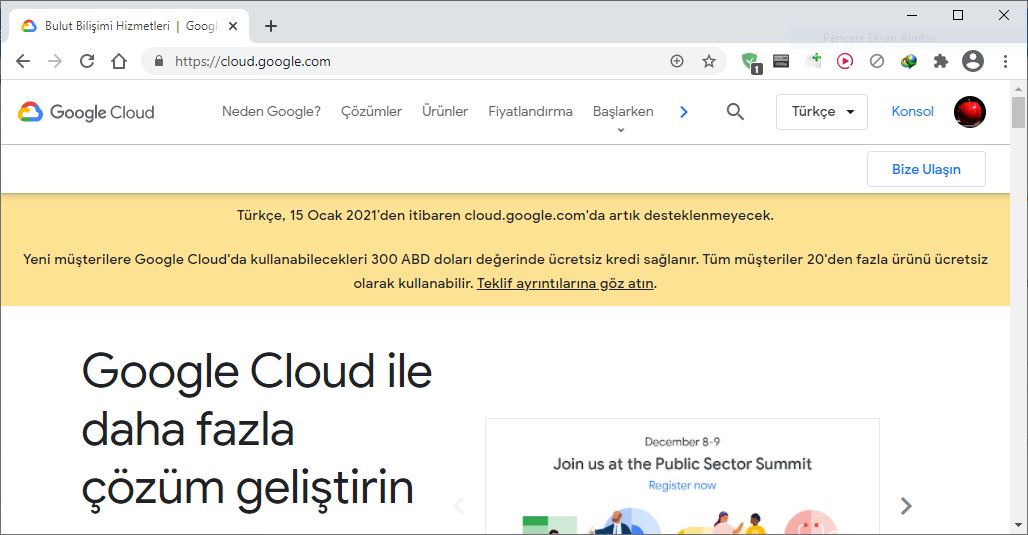The width and height of the screenshot is (1028, 535).
Task: Click Register now for the summit
Action: [682, 485]
